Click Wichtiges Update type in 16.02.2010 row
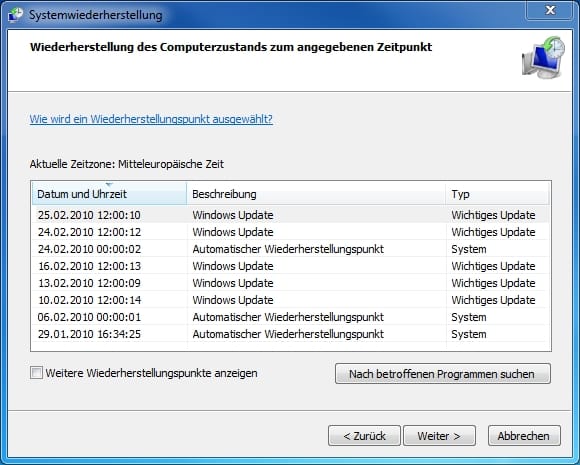Image resolution: width=580 pixels, height=465 pixels. click(493, 266)
